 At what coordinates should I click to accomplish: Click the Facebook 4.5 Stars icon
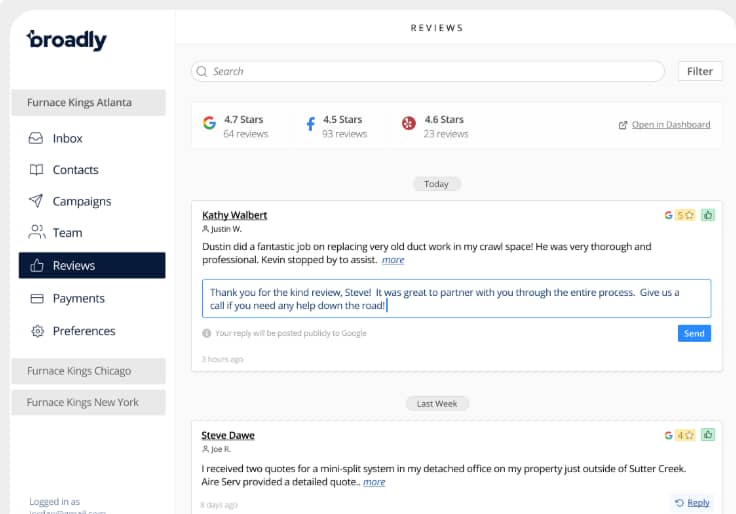[310, 124]
